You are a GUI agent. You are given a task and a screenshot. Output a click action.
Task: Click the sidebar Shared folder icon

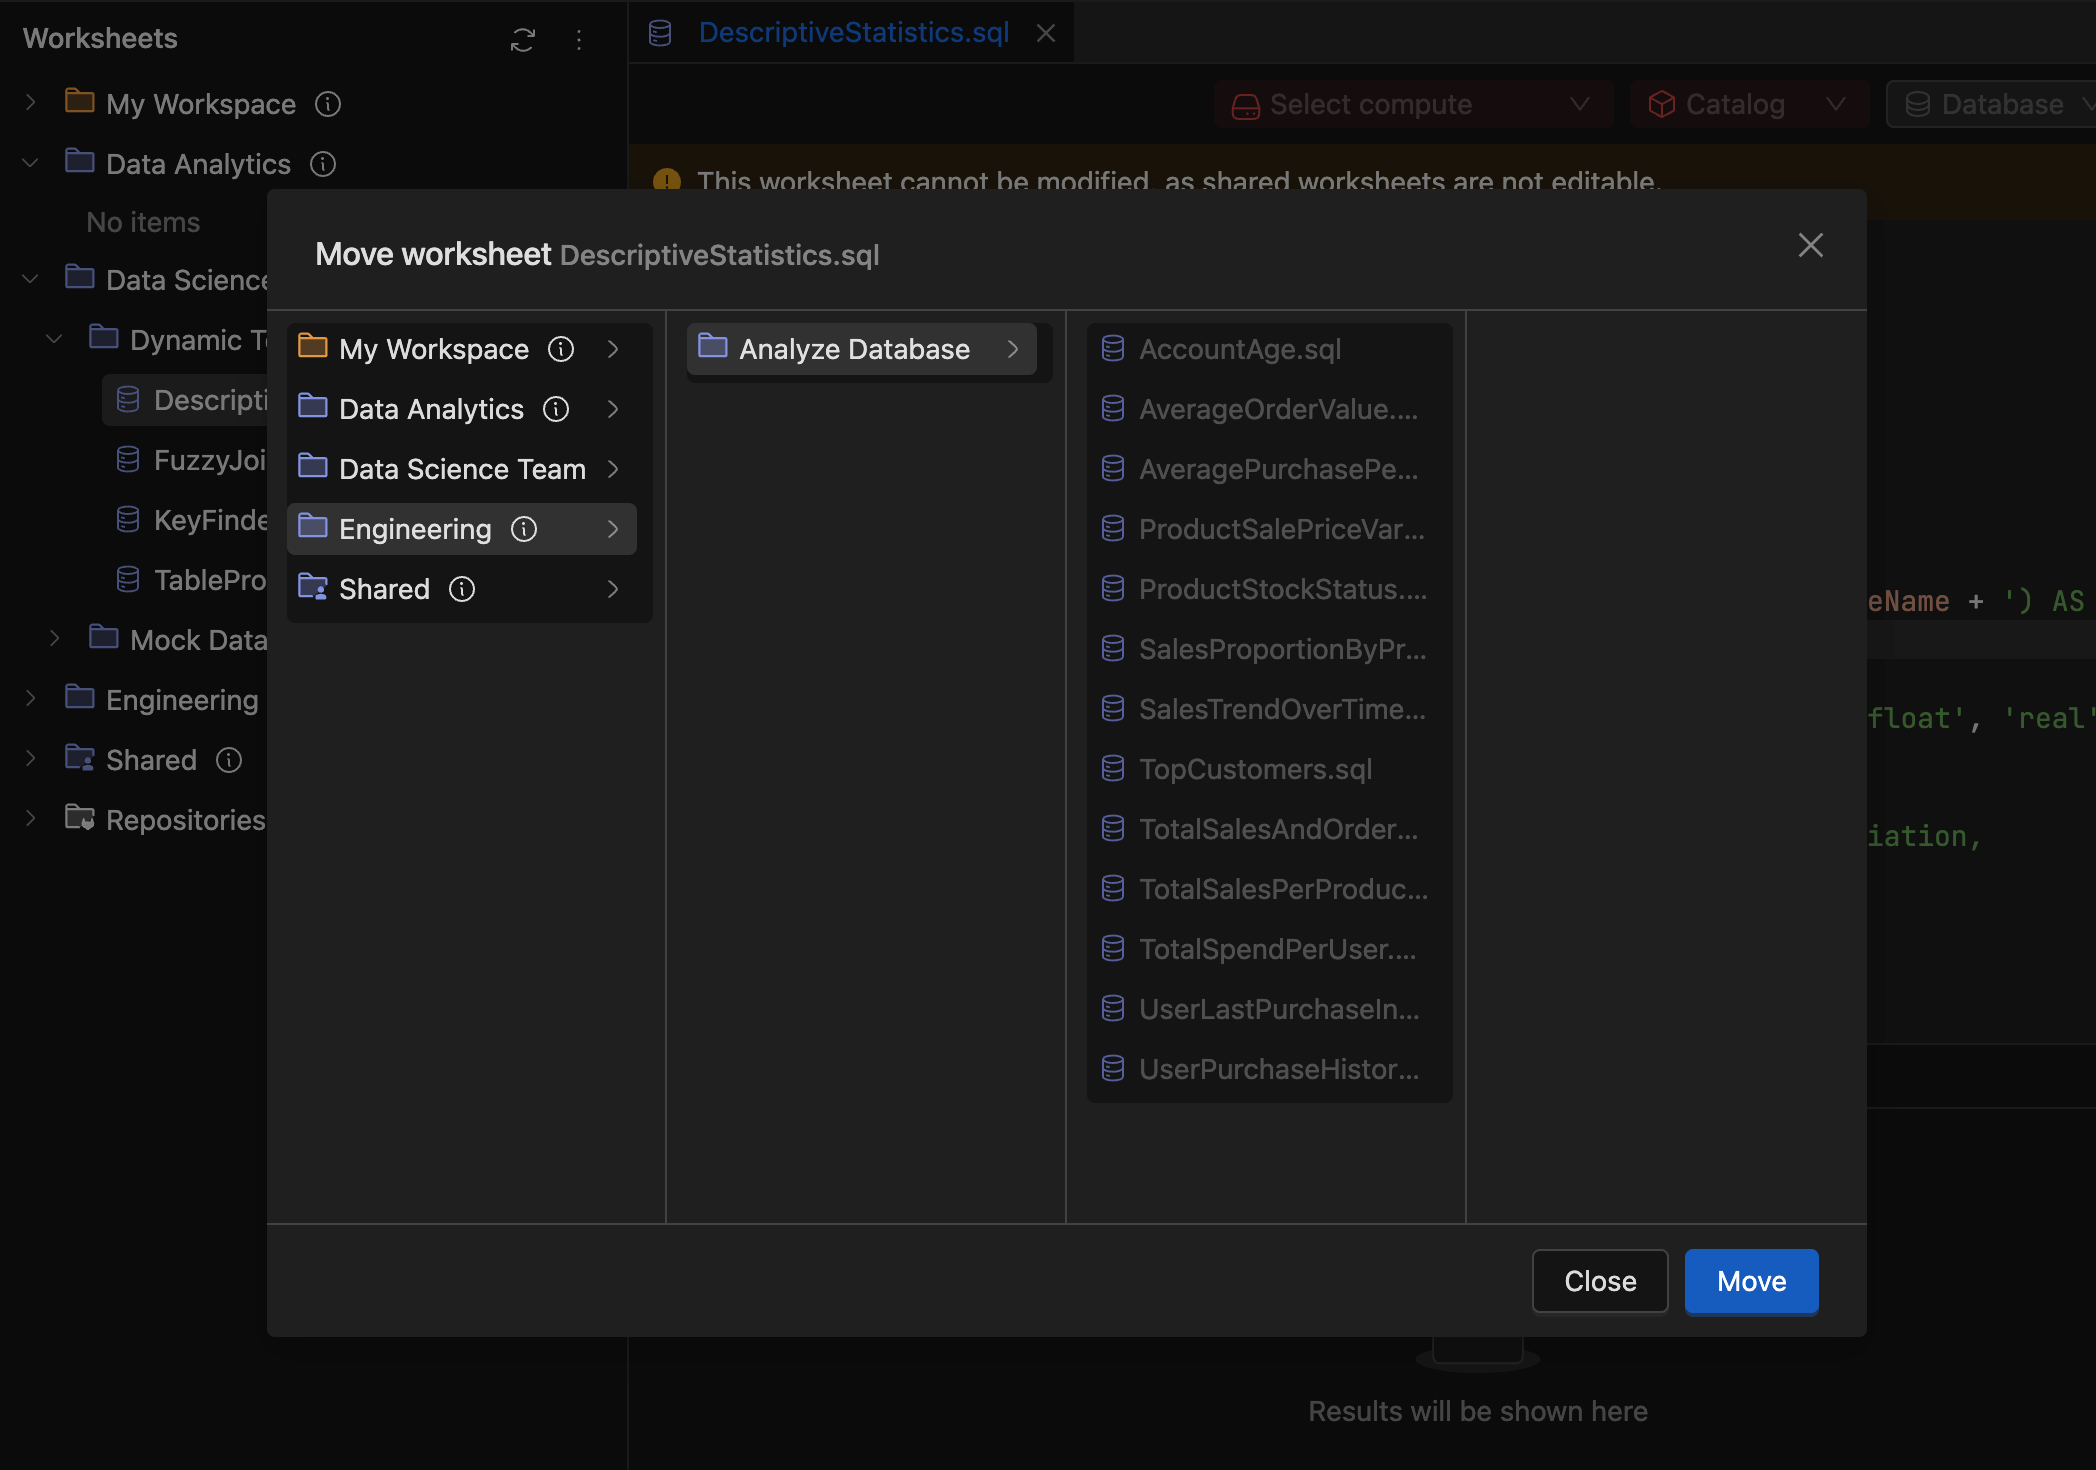80,758
